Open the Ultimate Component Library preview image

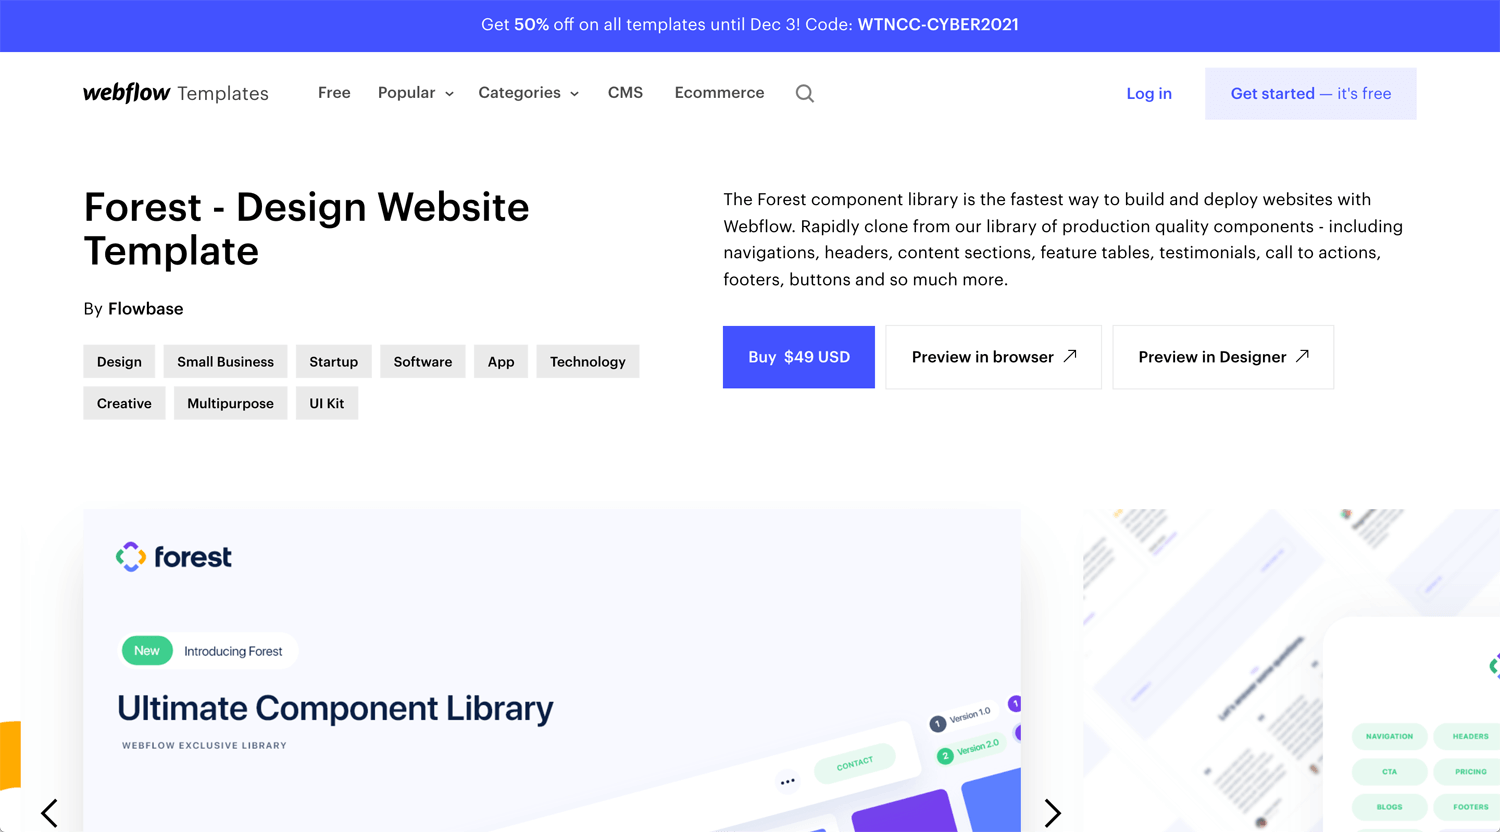point(552,670)
